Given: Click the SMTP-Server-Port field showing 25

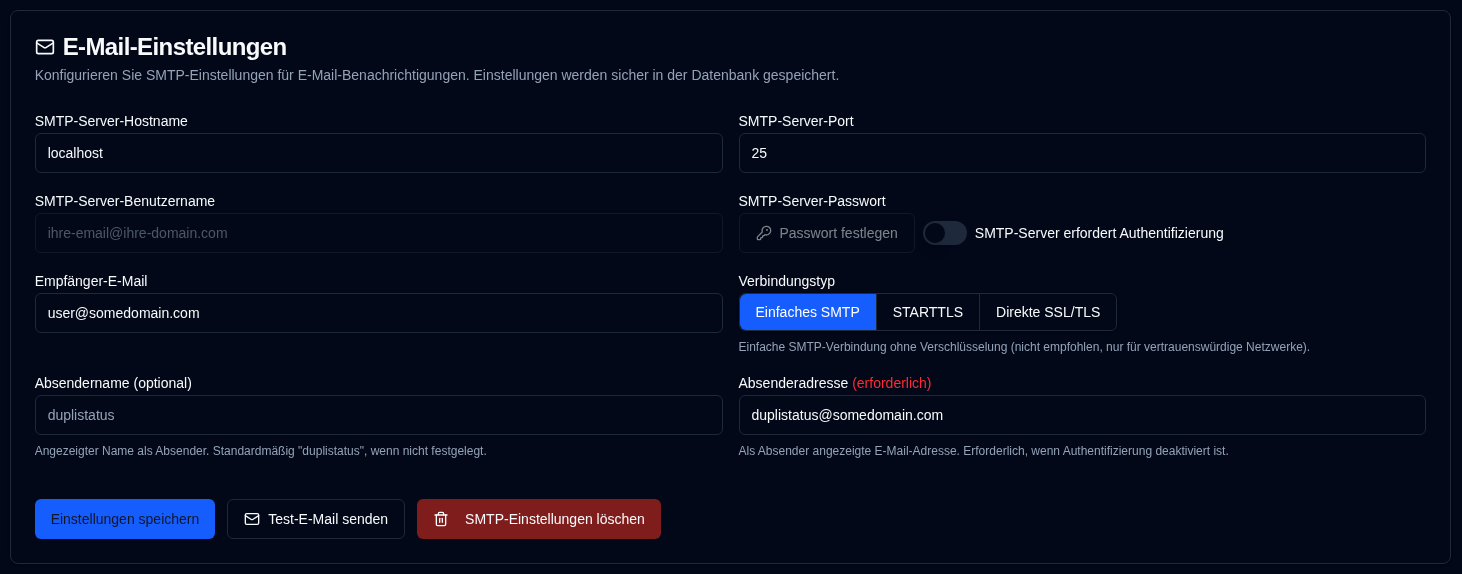Looking at the screenshot, I should 1082,153.
